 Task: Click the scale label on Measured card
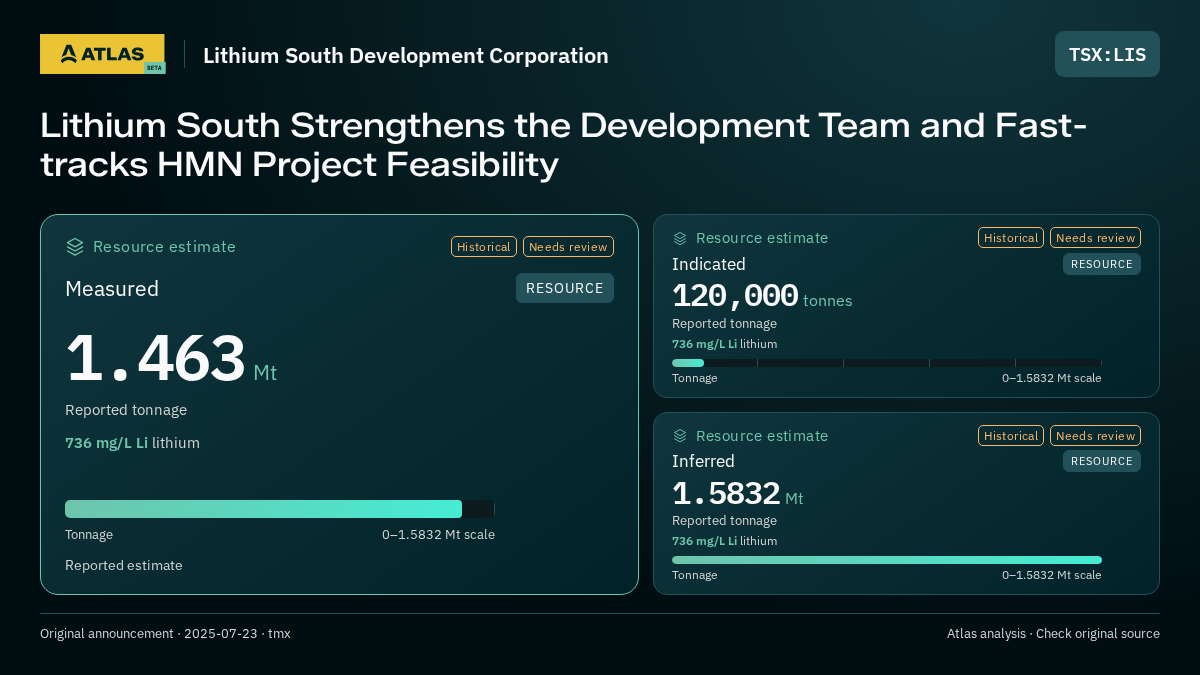[438, 535]
